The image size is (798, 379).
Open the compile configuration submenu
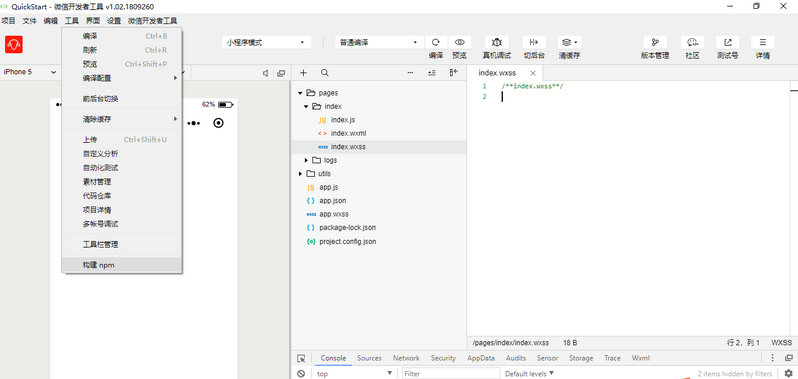click(x=122, y=78)
